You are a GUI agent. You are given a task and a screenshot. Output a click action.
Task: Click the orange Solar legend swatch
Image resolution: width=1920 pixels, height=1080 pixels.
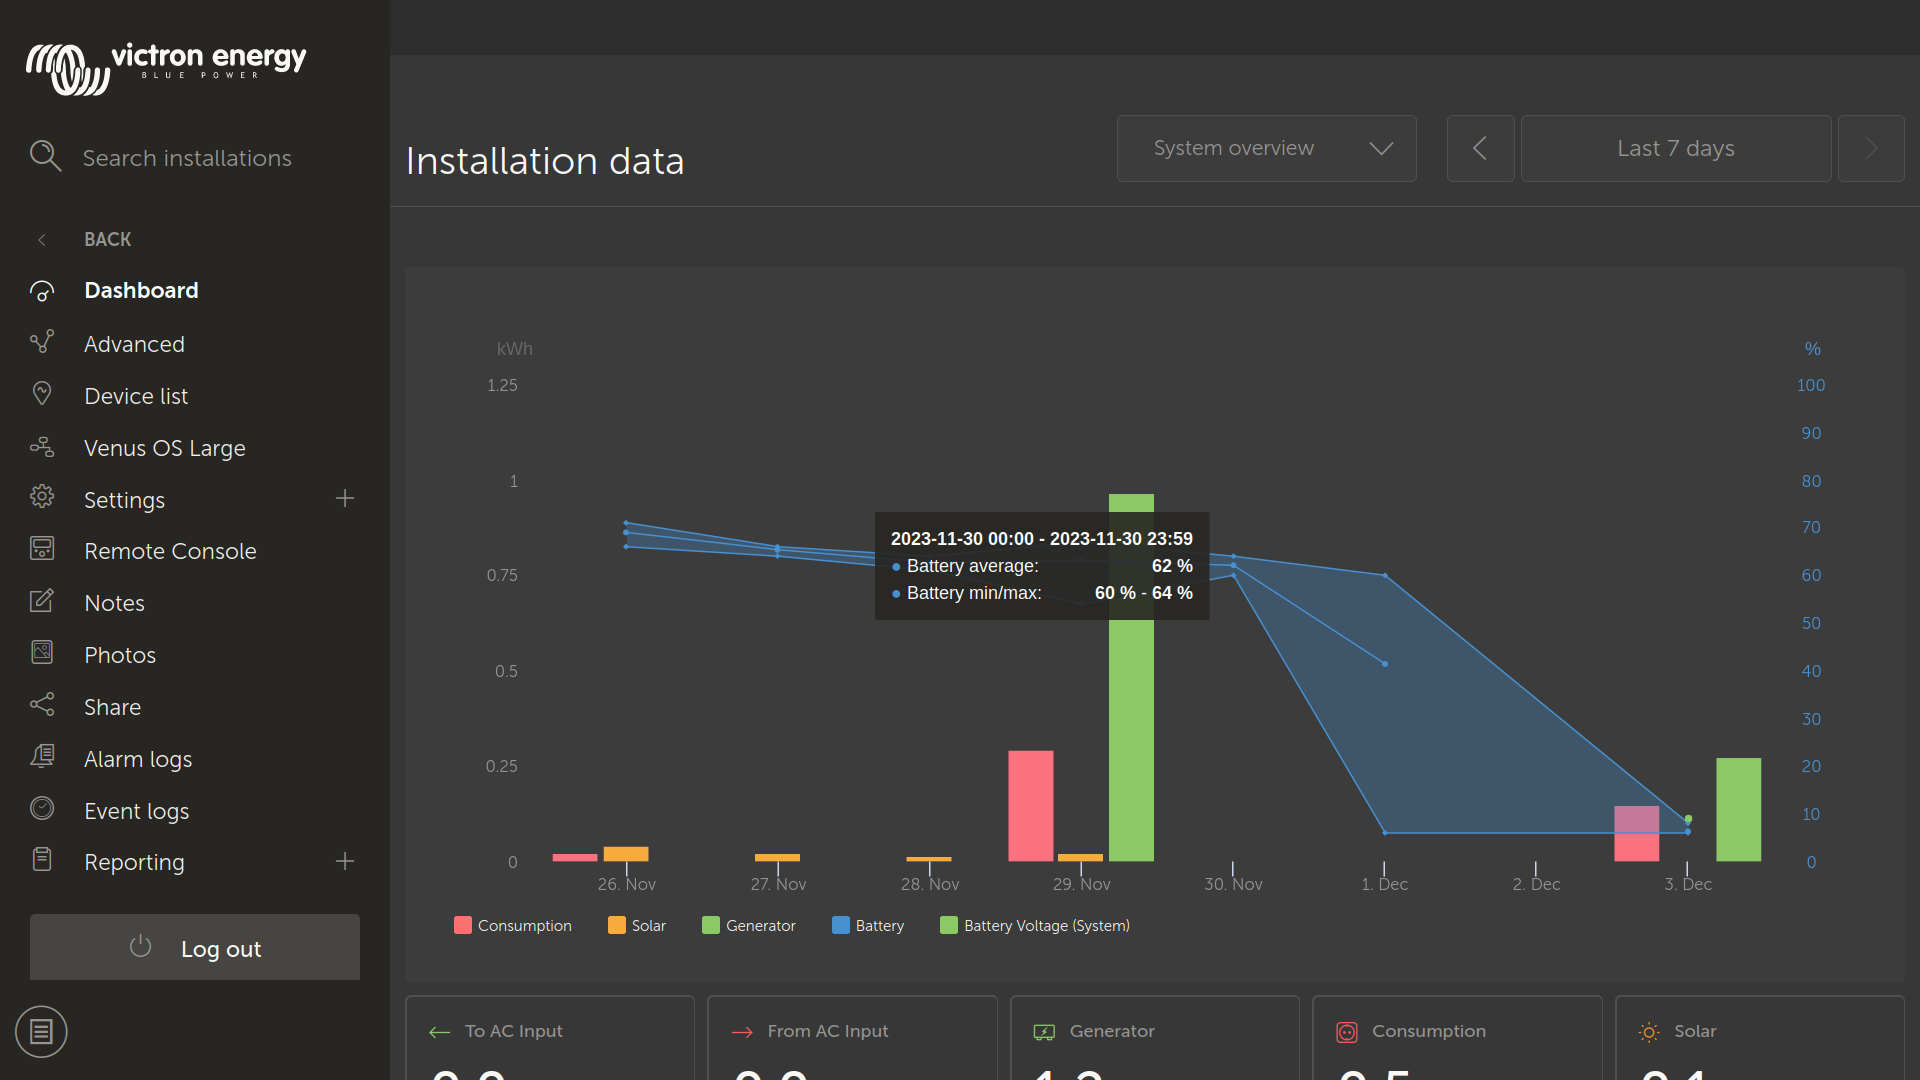pos(616,925)
